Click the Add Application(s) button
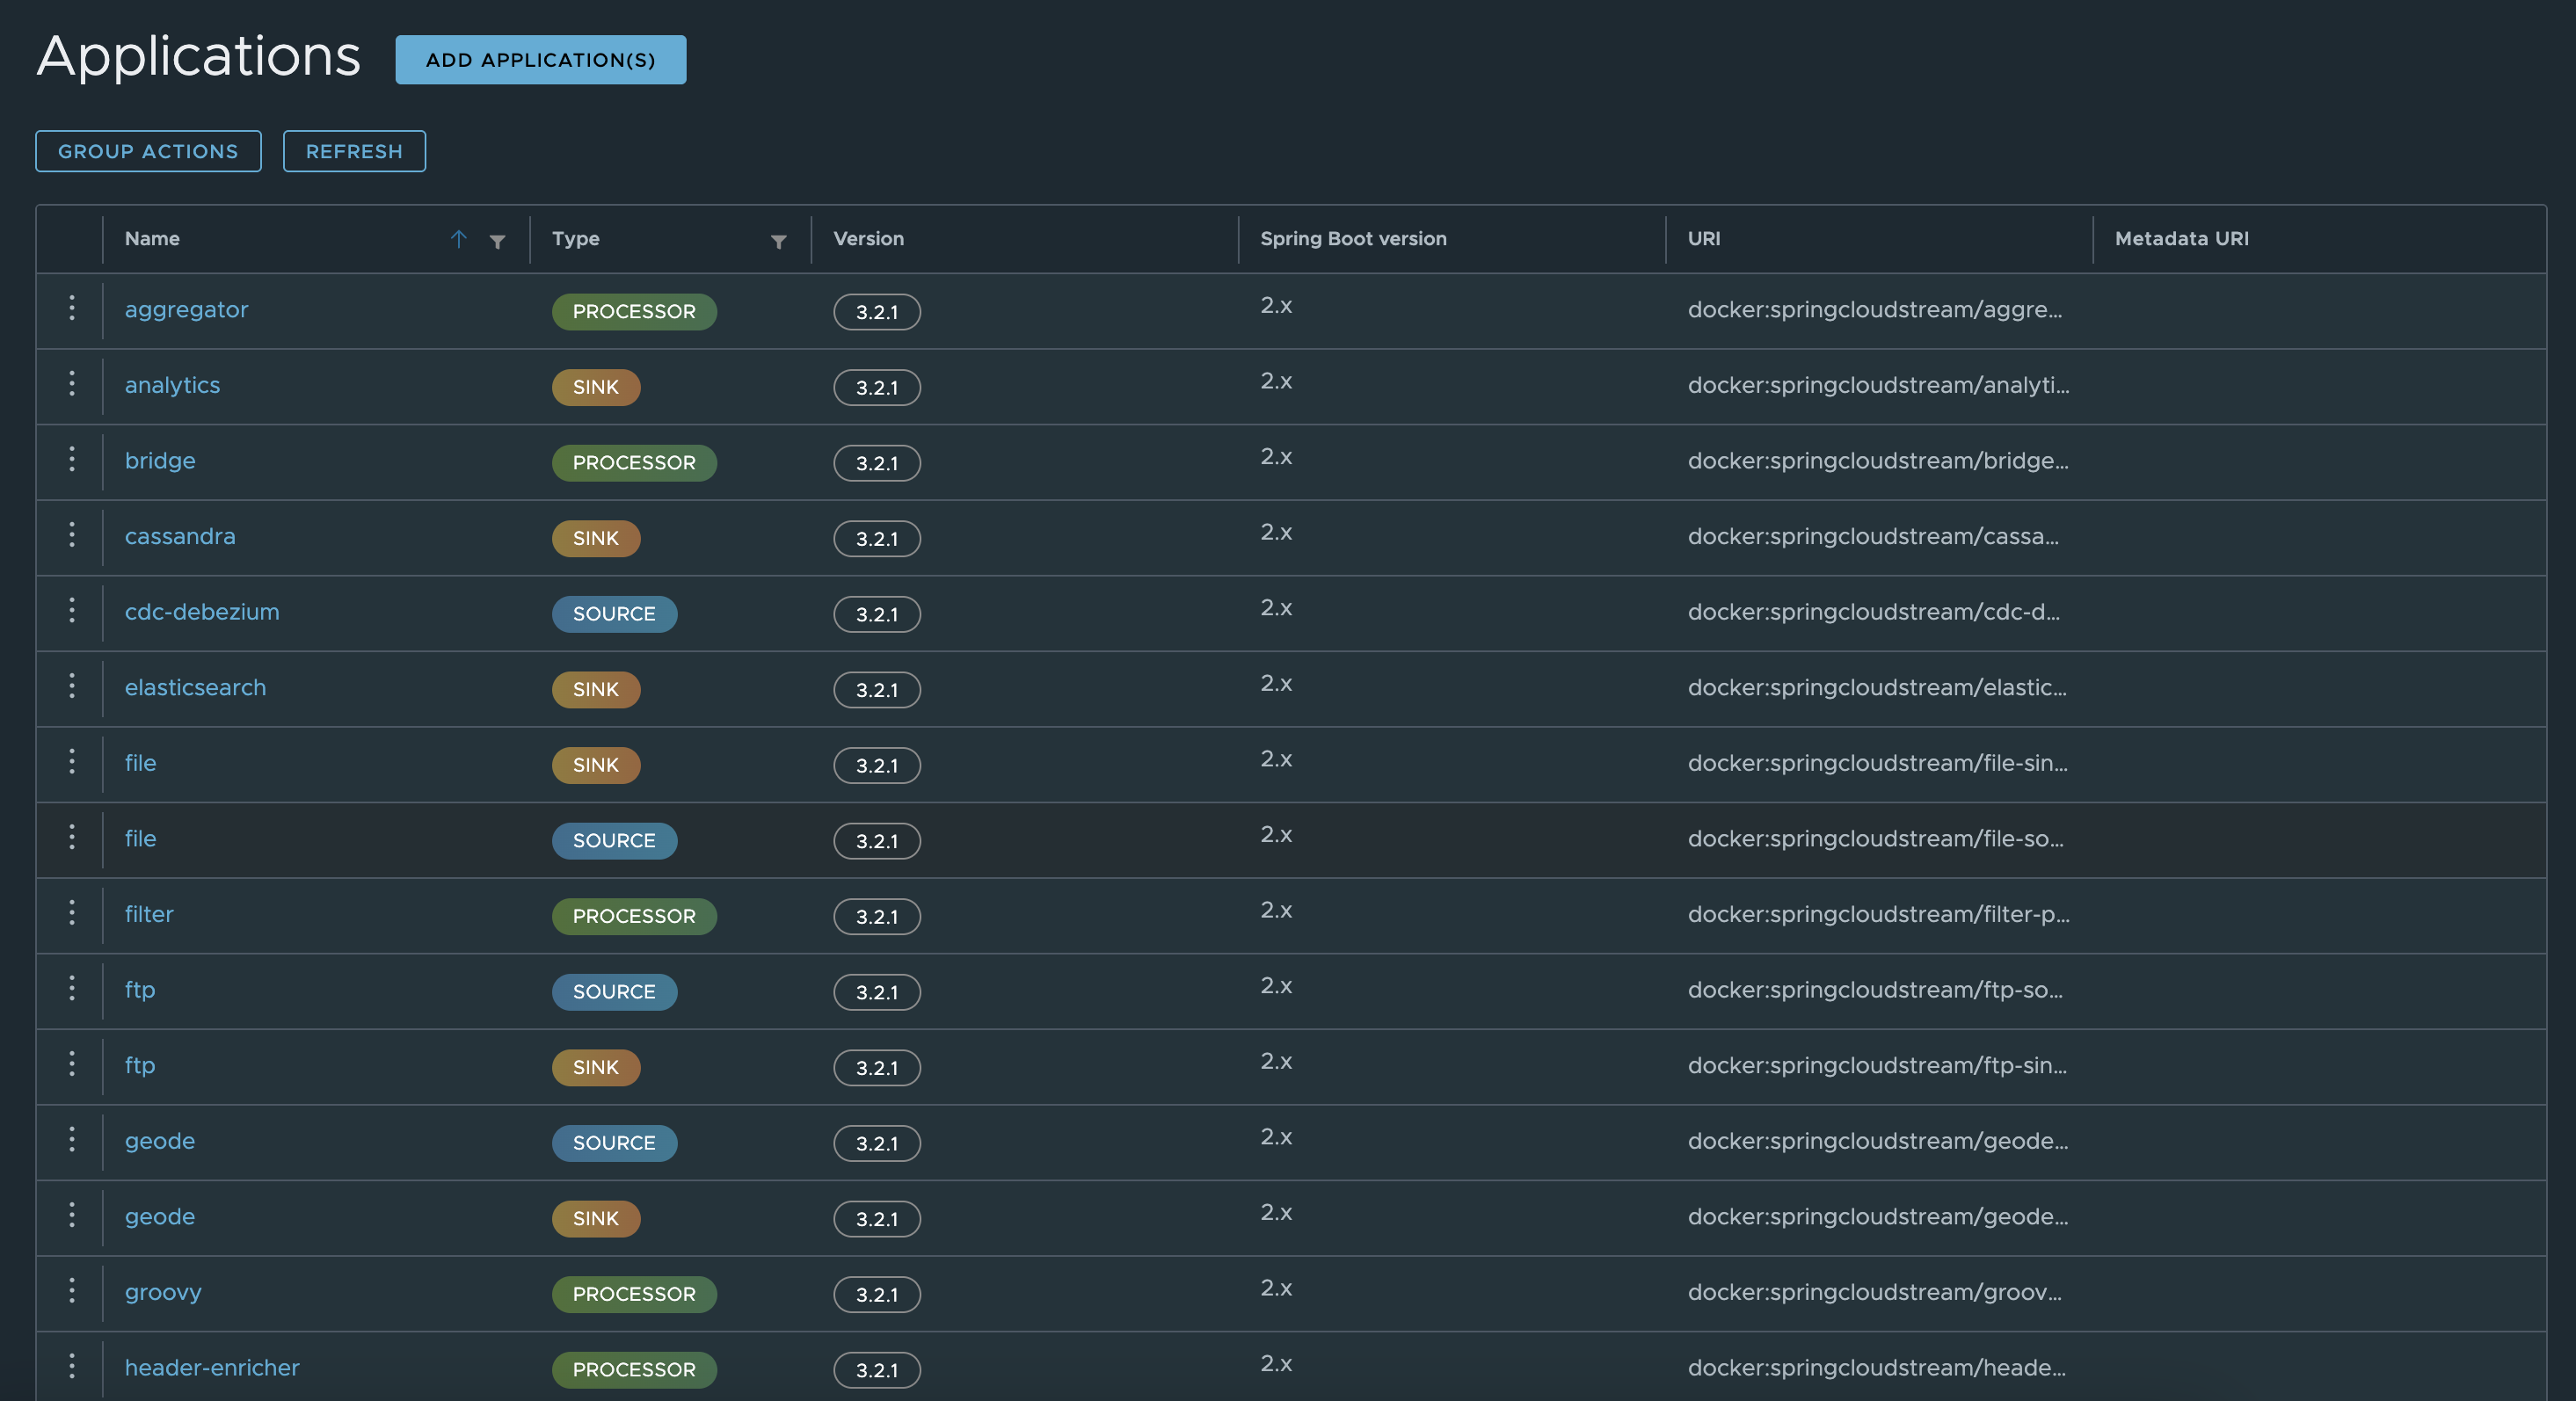This screenshot has height=1401, width=2576. pos(541,60)
